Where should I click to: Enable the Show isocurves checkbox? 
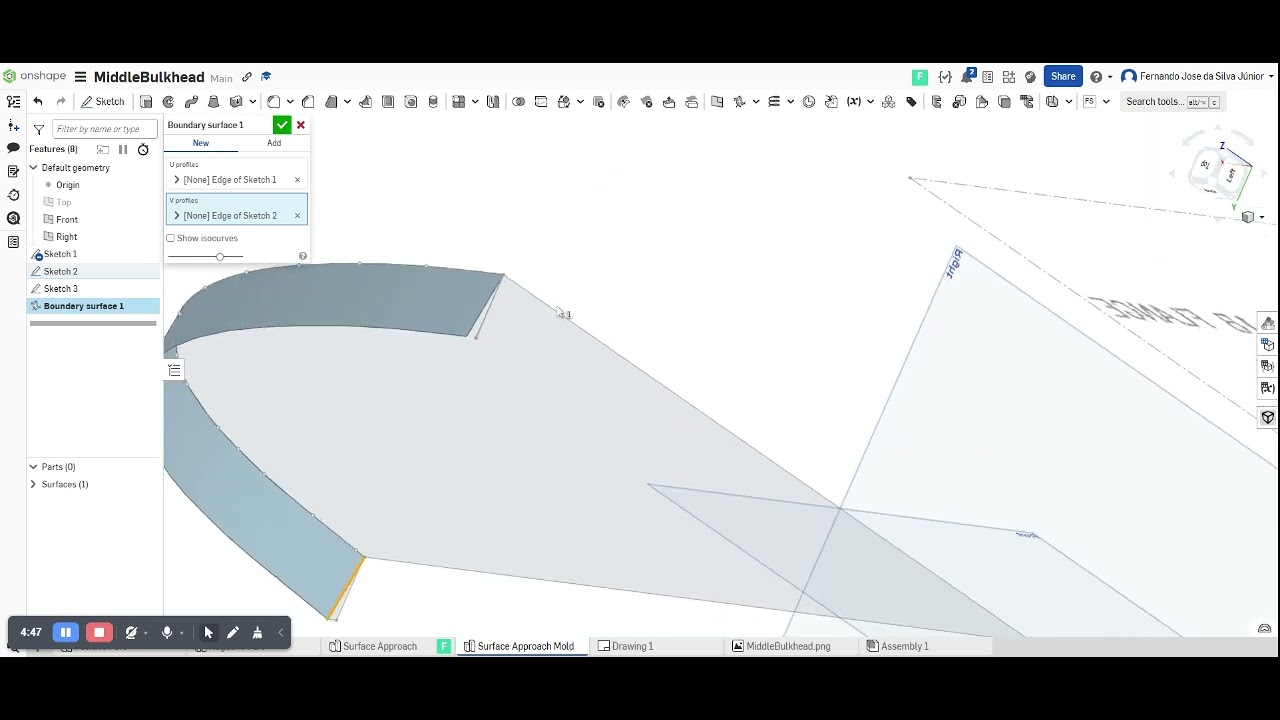pos(170,238)
